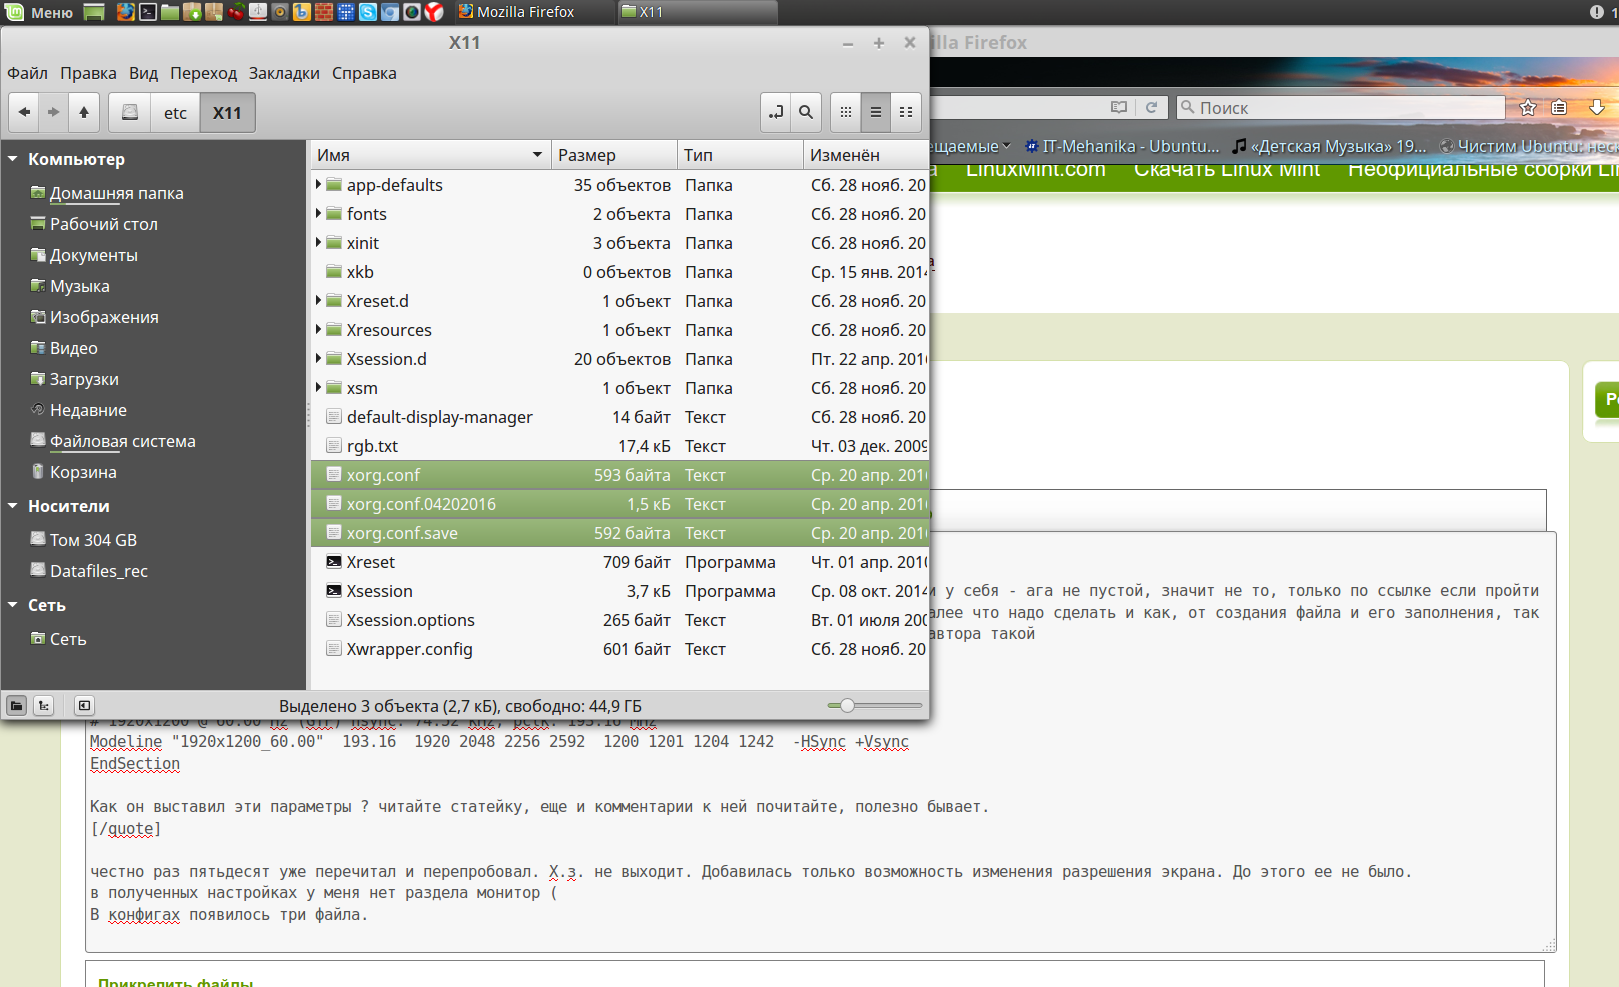This screenshot has width=1619, height=987.
Task: Switch to icon view mode
Action: pyautogui.click(x=846, y=113)
